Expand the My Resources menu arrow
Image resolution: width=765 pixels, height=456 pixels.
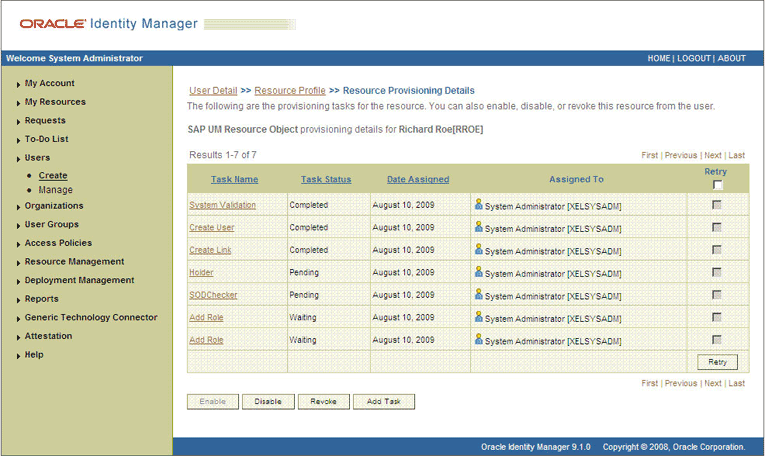coord(18,103)
